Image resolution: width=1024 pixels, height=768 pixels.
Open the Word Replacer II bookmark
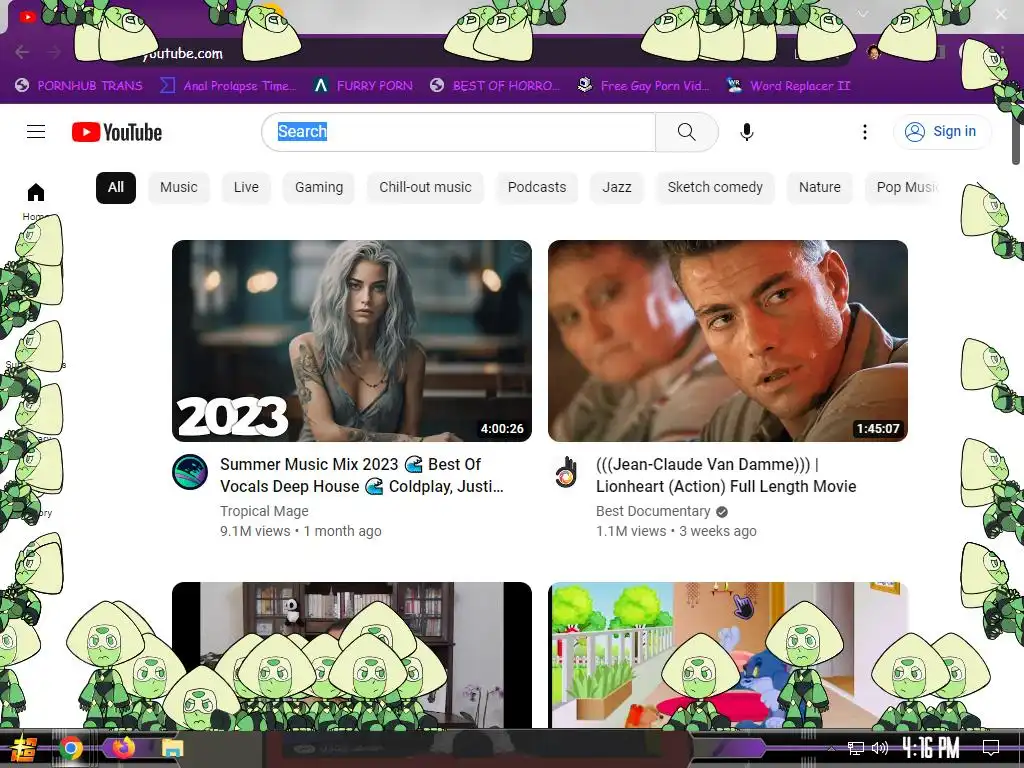tap(788, 86)
